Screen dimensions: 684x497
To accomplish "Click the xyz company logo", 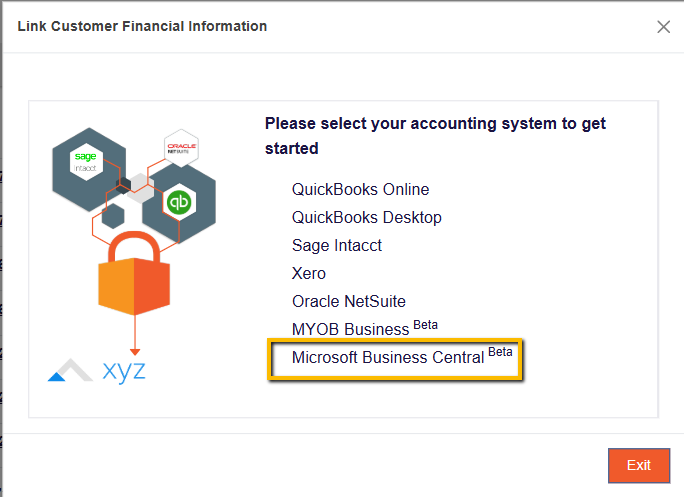I will click(97, 370).
